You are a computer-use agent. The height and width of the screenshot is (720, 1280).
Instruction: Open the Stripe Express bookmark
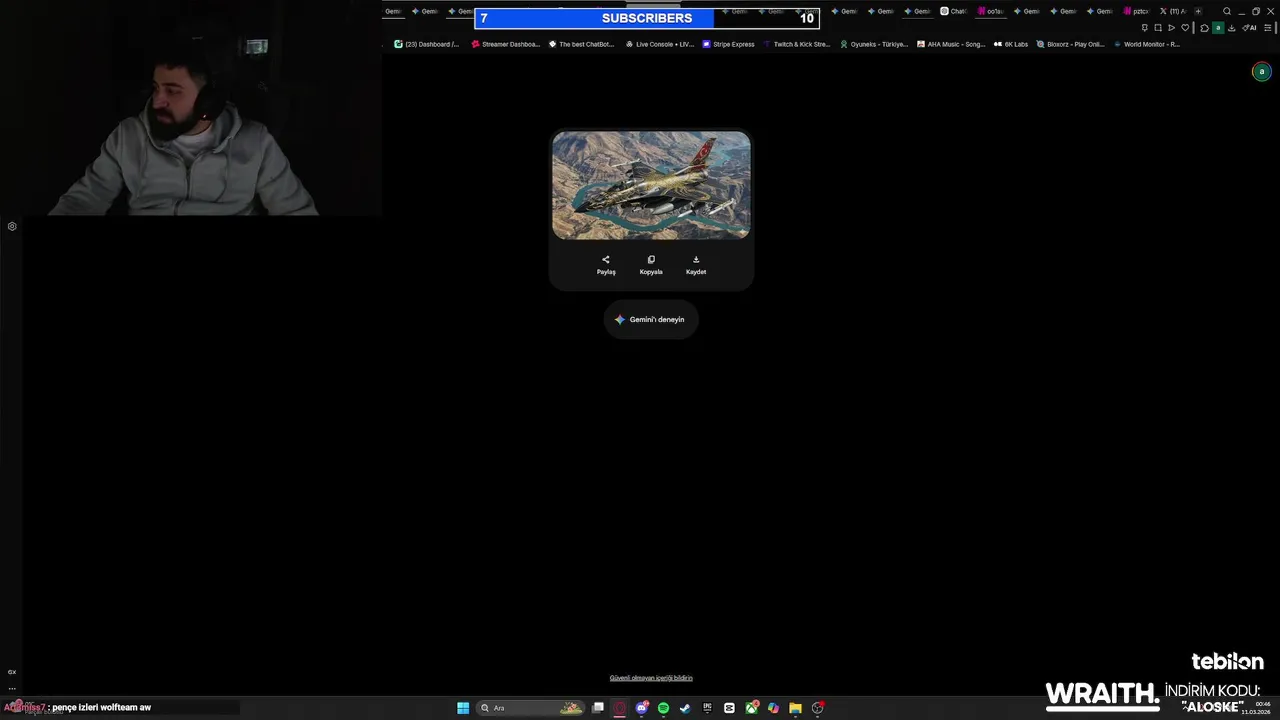[729, 44]
